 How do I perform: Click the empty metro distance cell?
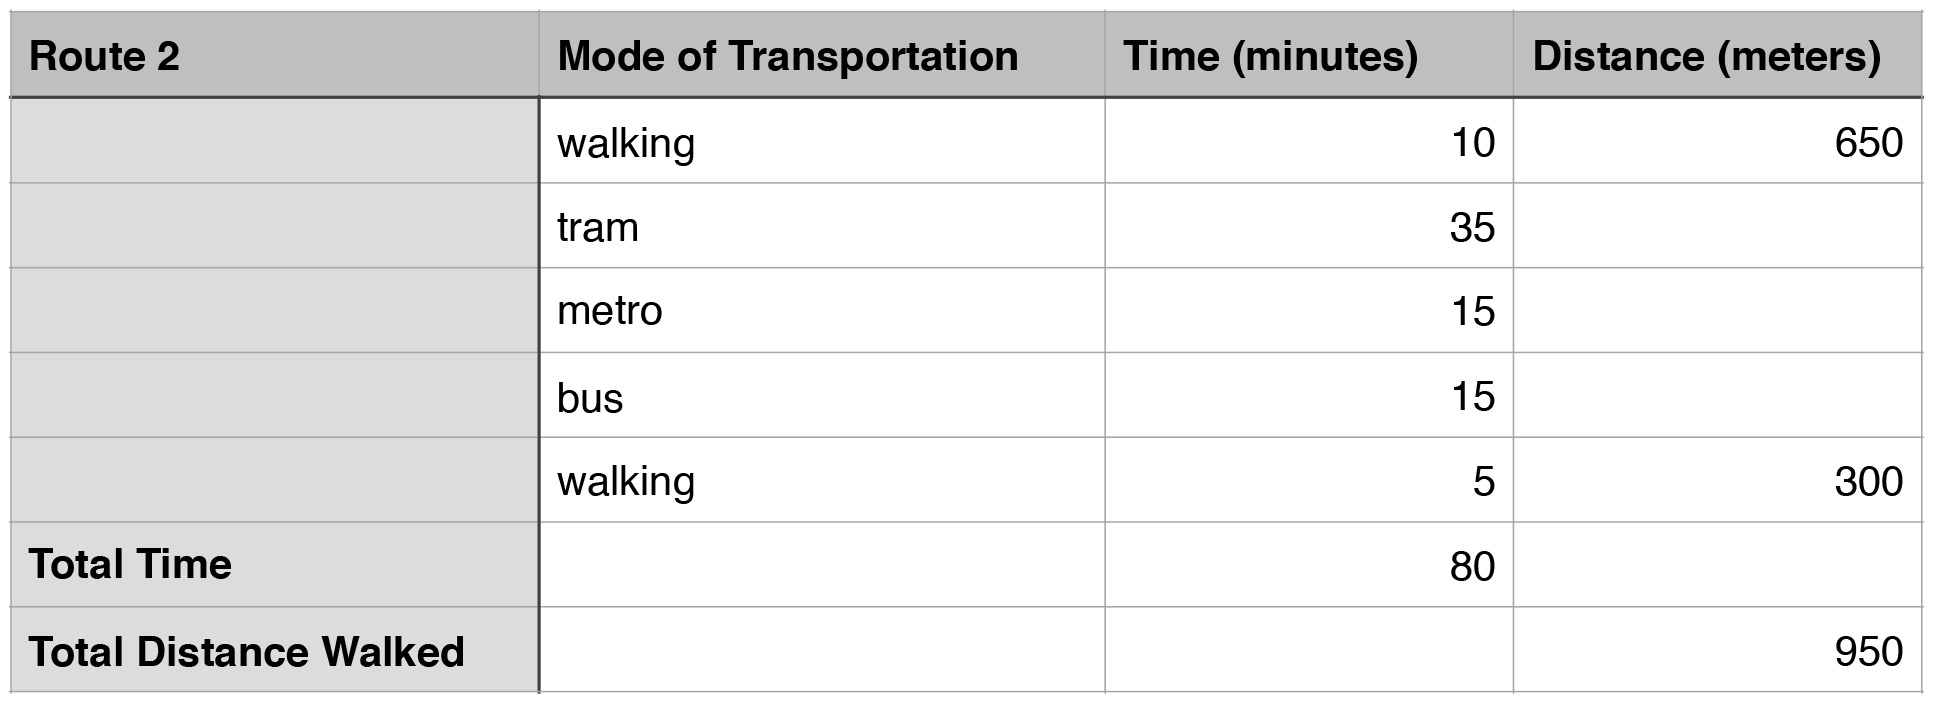(x=1718, y=310)
